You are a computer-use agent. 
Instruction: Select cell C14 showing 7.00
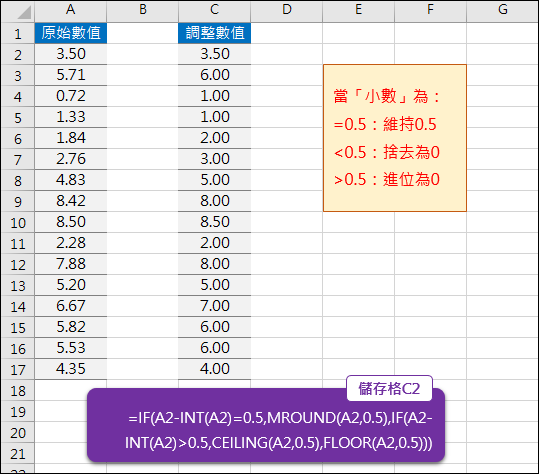pyautogui.click(x=214, y=306)
